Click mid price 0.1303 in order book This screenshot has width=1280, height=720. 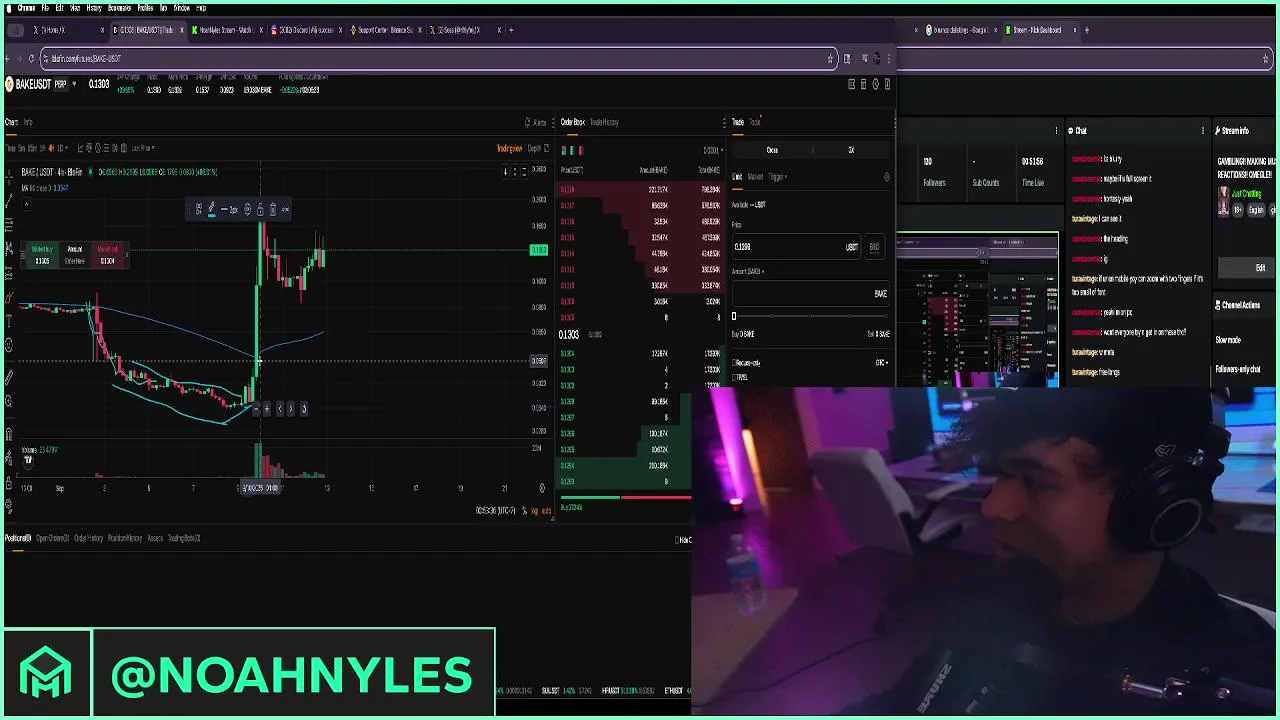(x=568, y=335)
